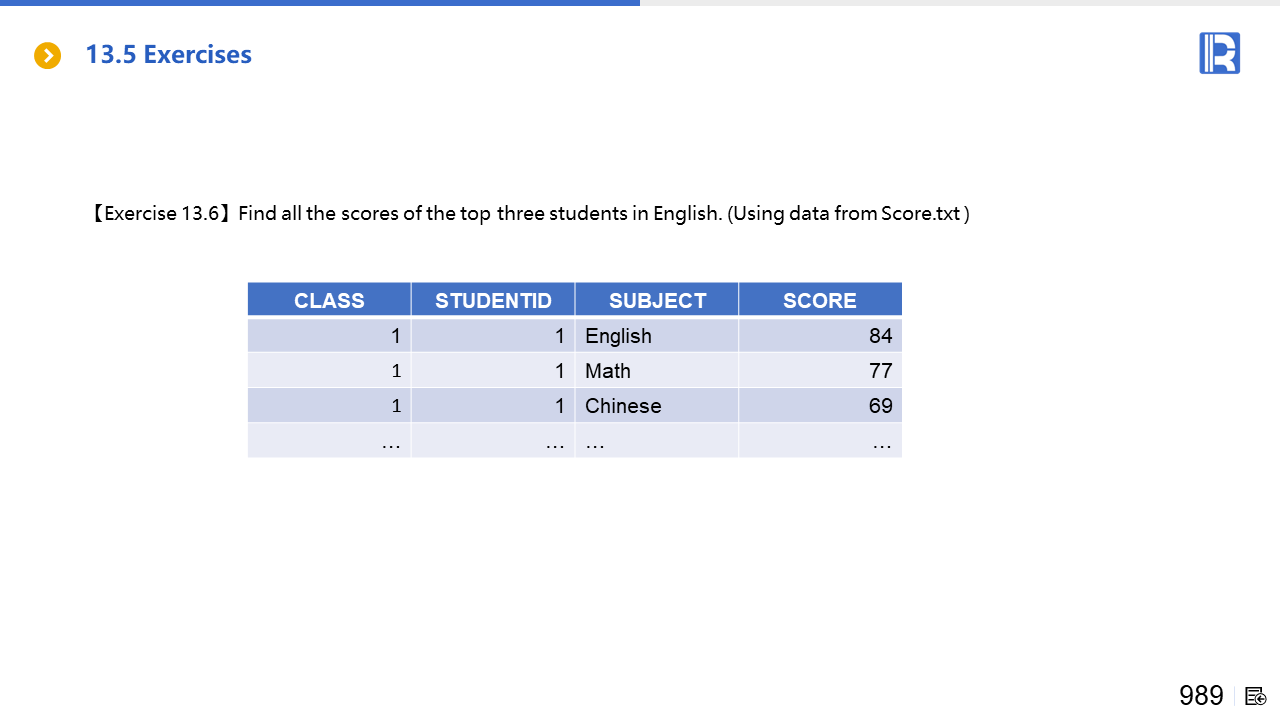The image size is (1280, 720).
Task: Select the CLASS column header
Action: pos(329,300)
